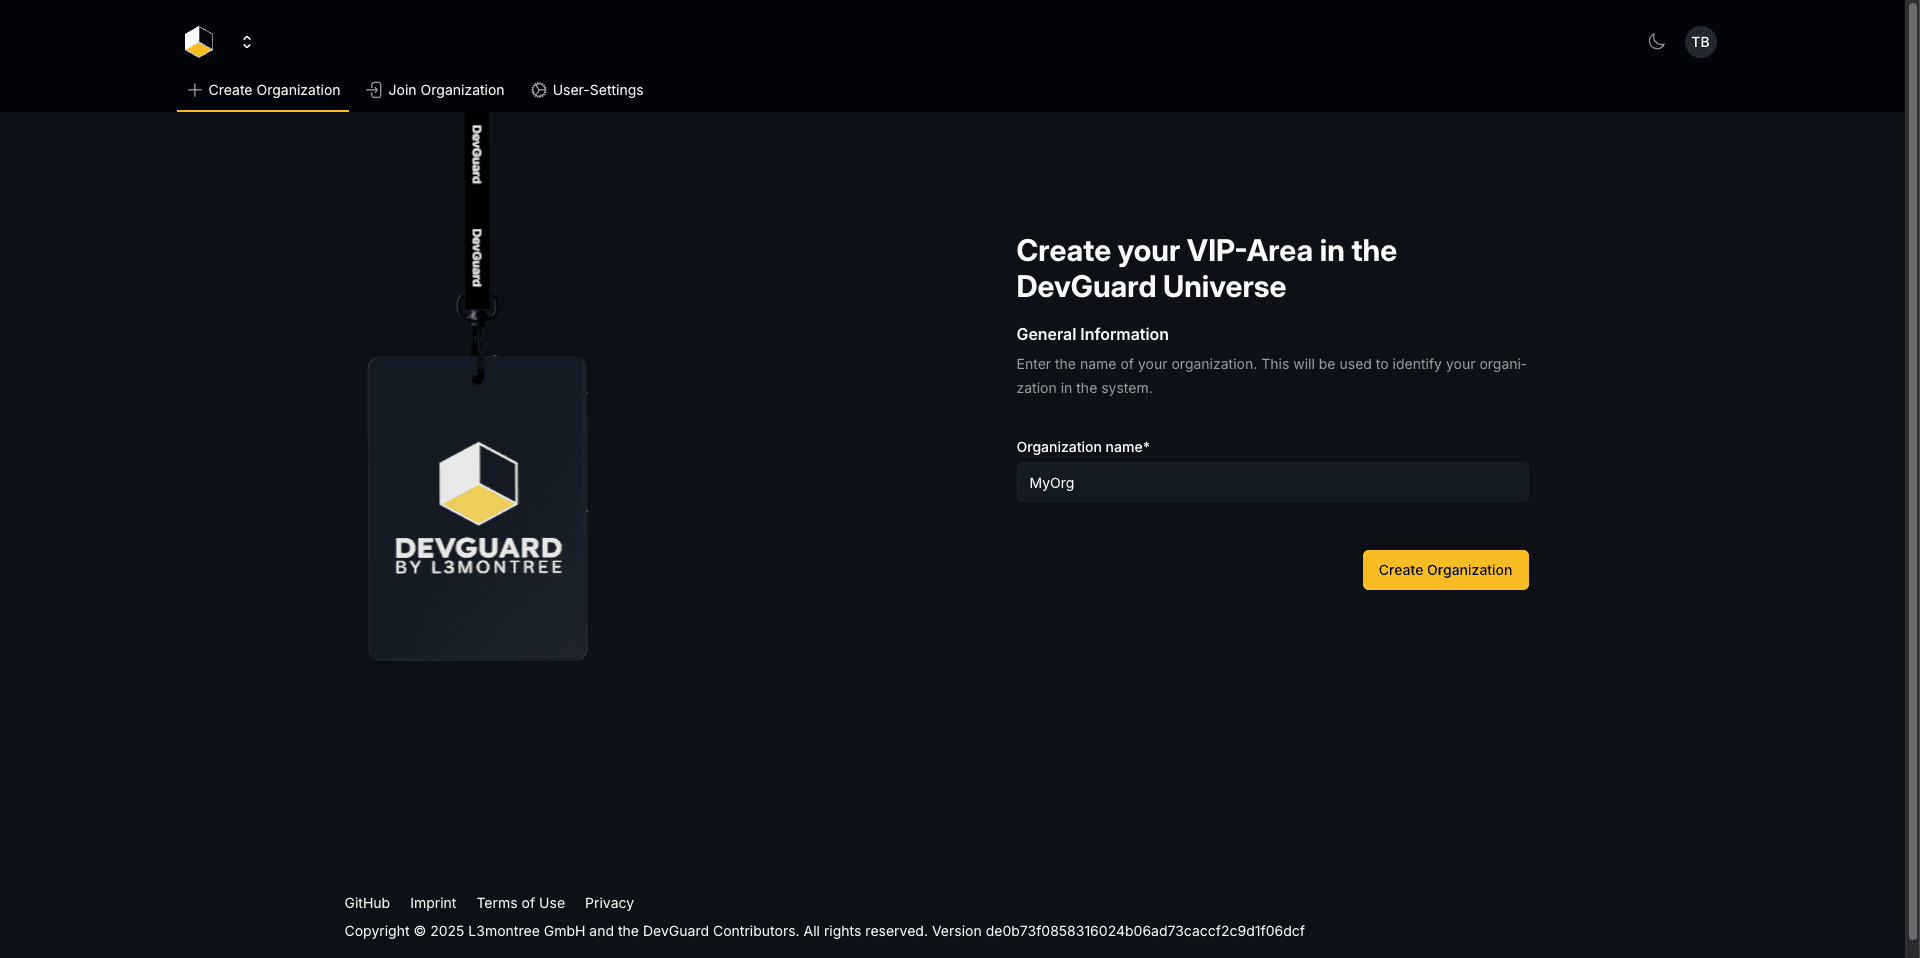Viewport: 1920px width, 958px height.
Task: Click the DevGuard cube logo in header
Action: [x=199, y=42]
